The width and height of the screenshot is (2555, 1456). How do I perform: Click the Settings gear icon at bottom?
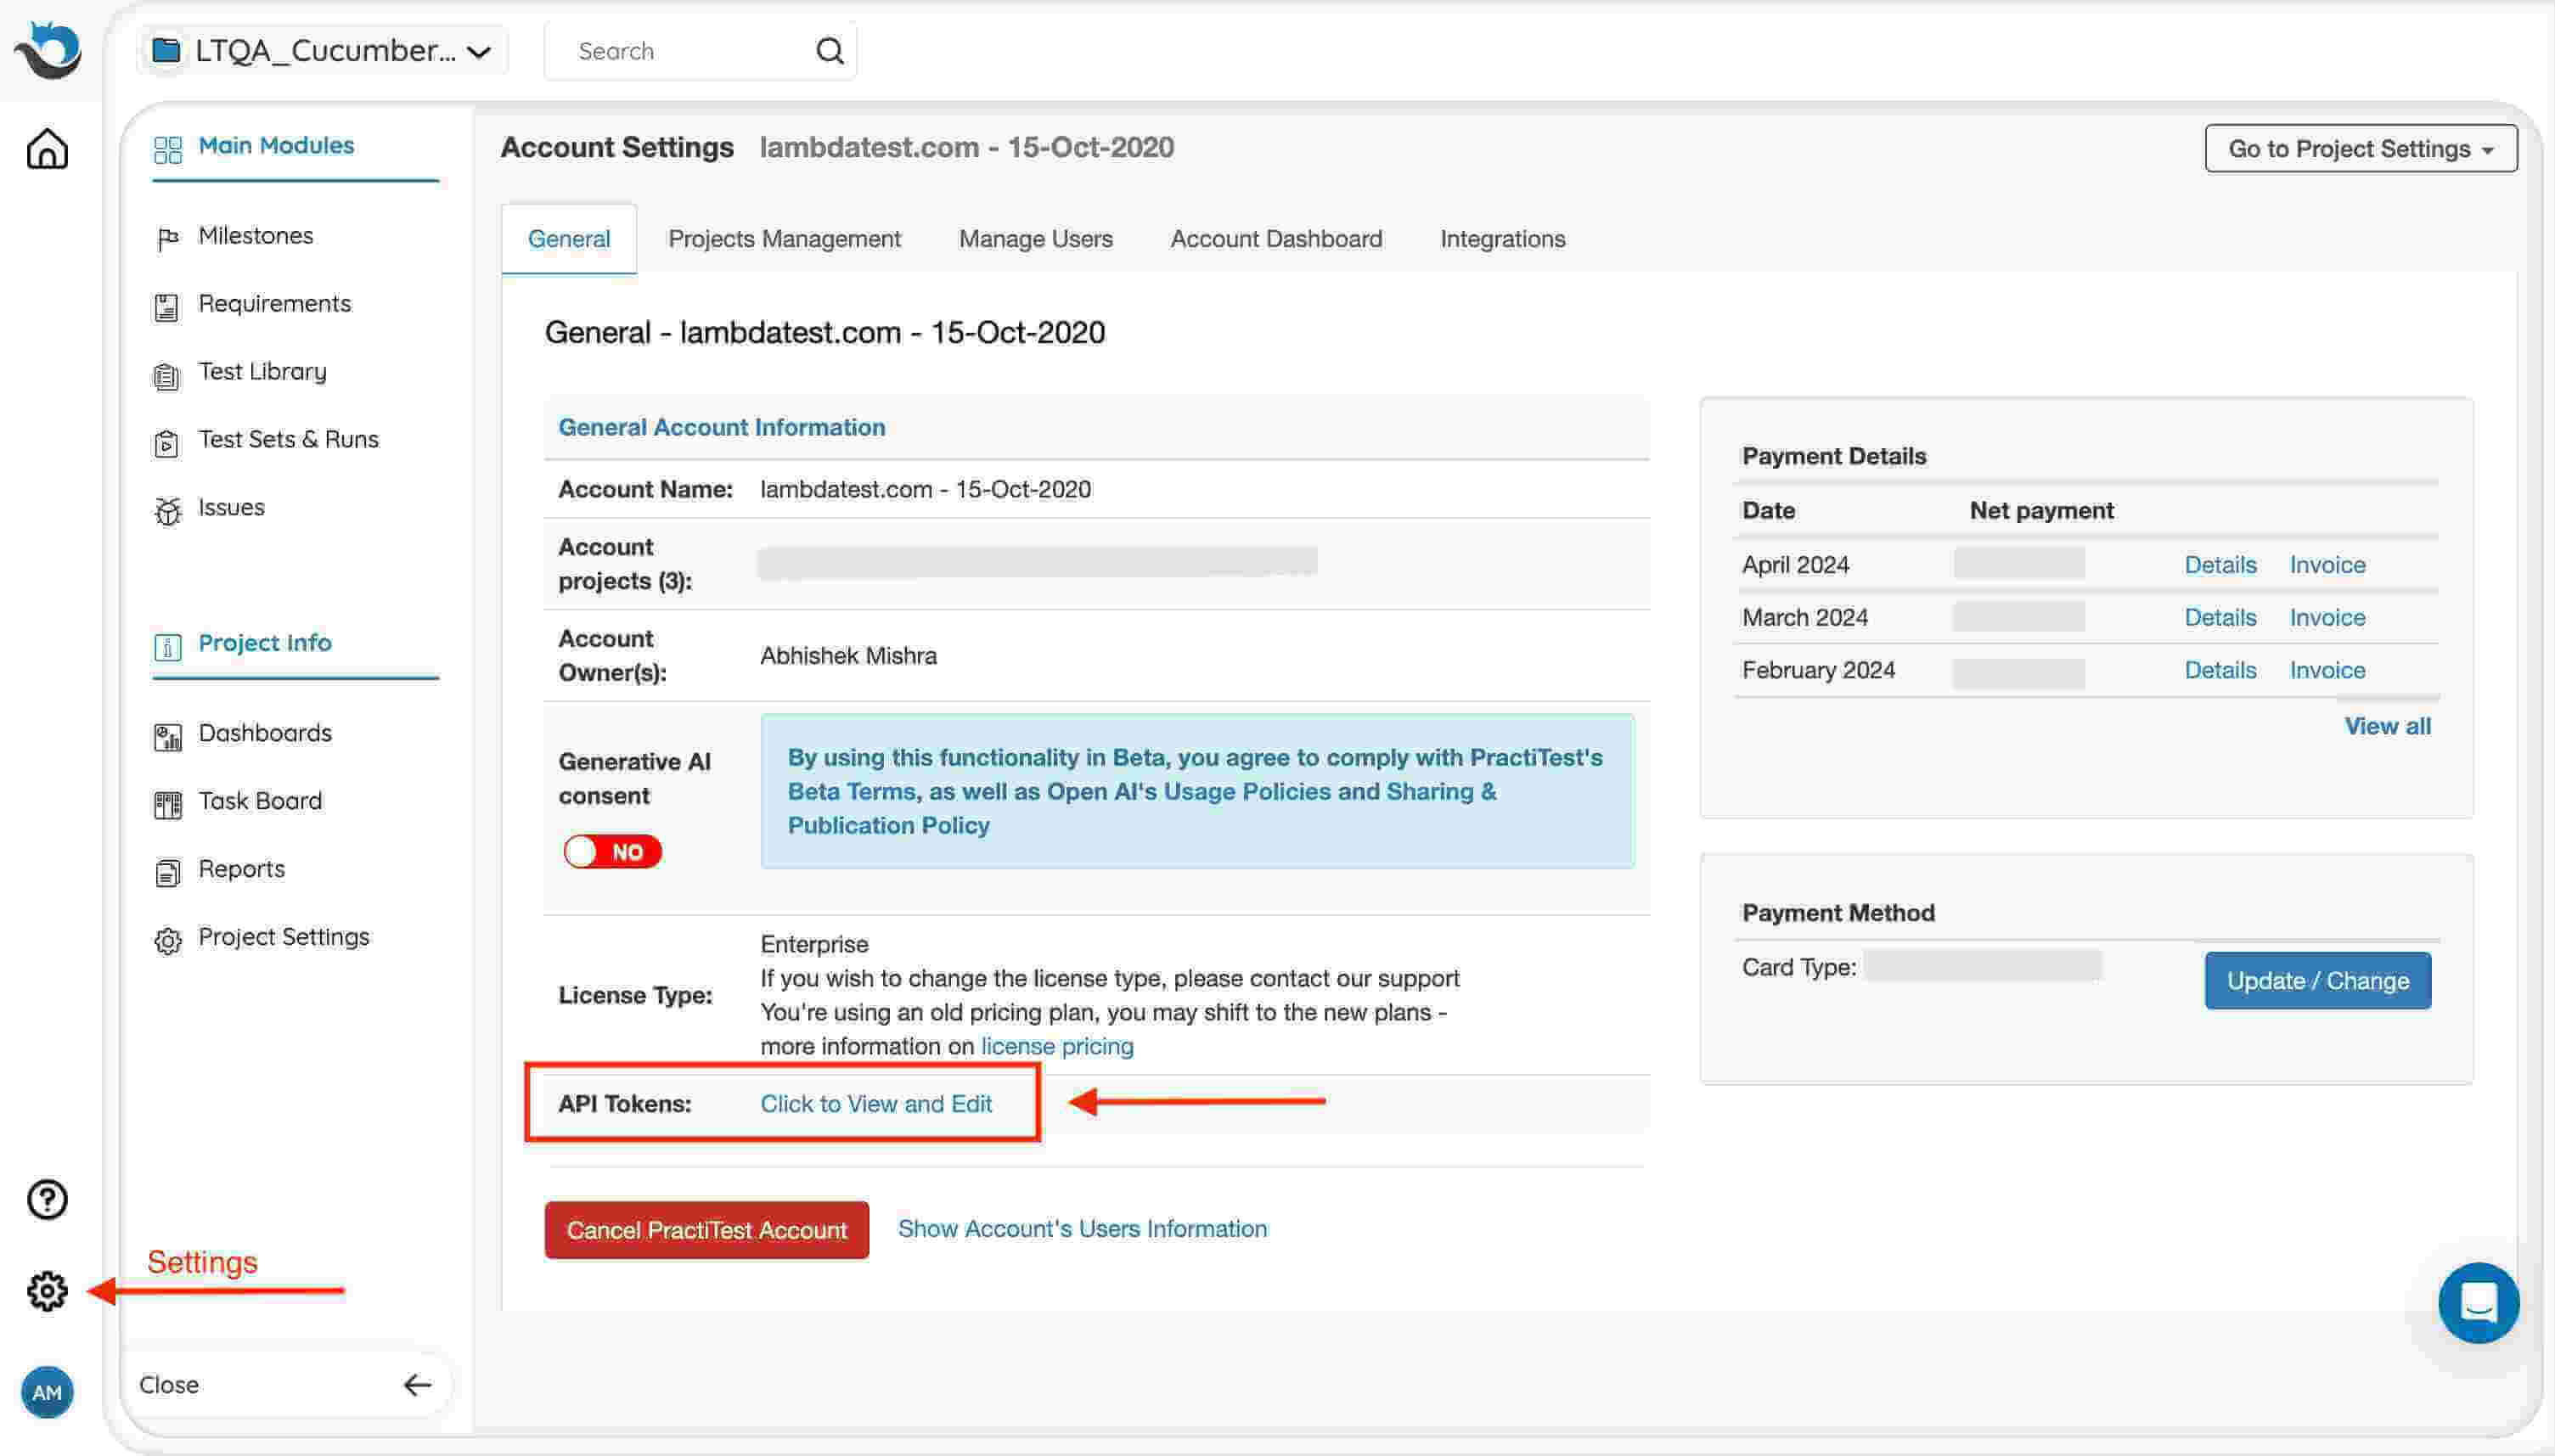click(x=48, y=1290)
